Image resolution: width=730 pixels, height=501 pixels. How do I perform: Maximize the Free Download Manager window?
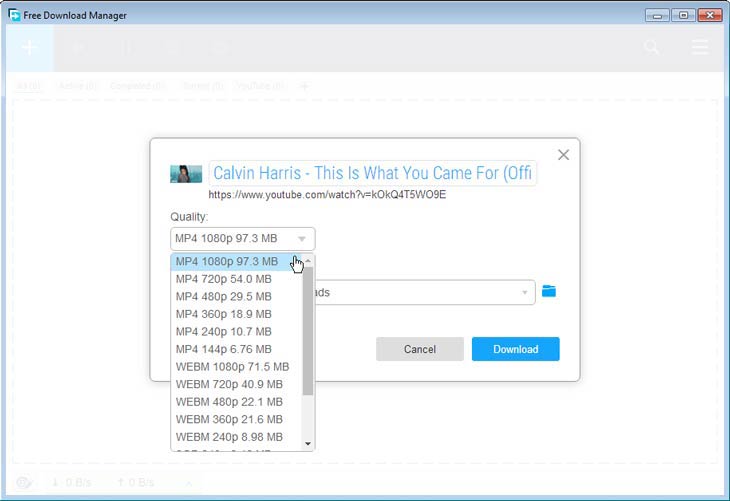tap(683, 15)
